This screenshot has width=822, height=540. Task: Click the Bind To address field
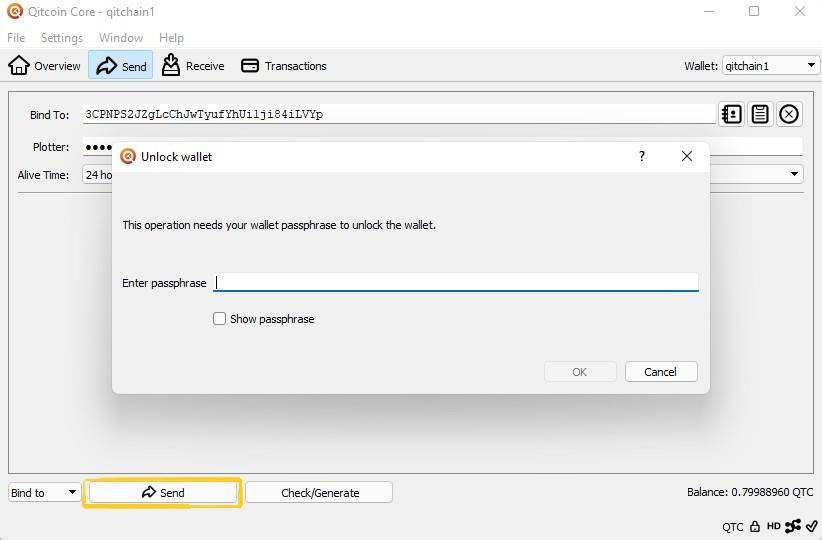coord(398,114)
